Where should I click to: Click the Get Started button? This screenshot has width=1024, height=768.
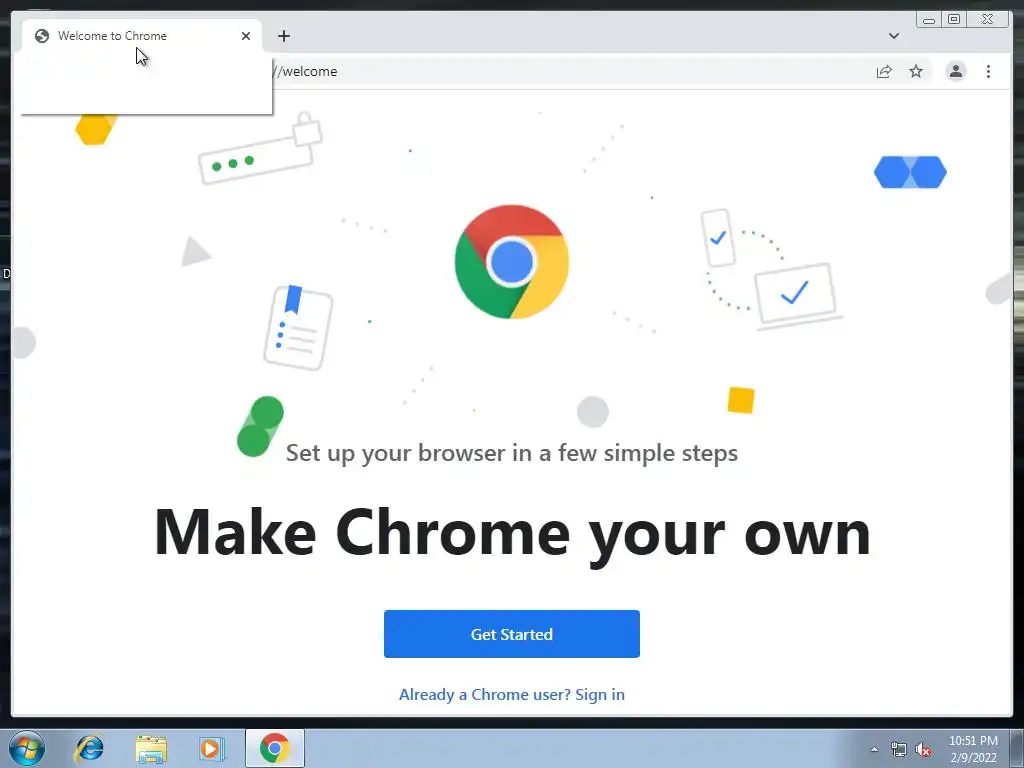click(511, 633)
